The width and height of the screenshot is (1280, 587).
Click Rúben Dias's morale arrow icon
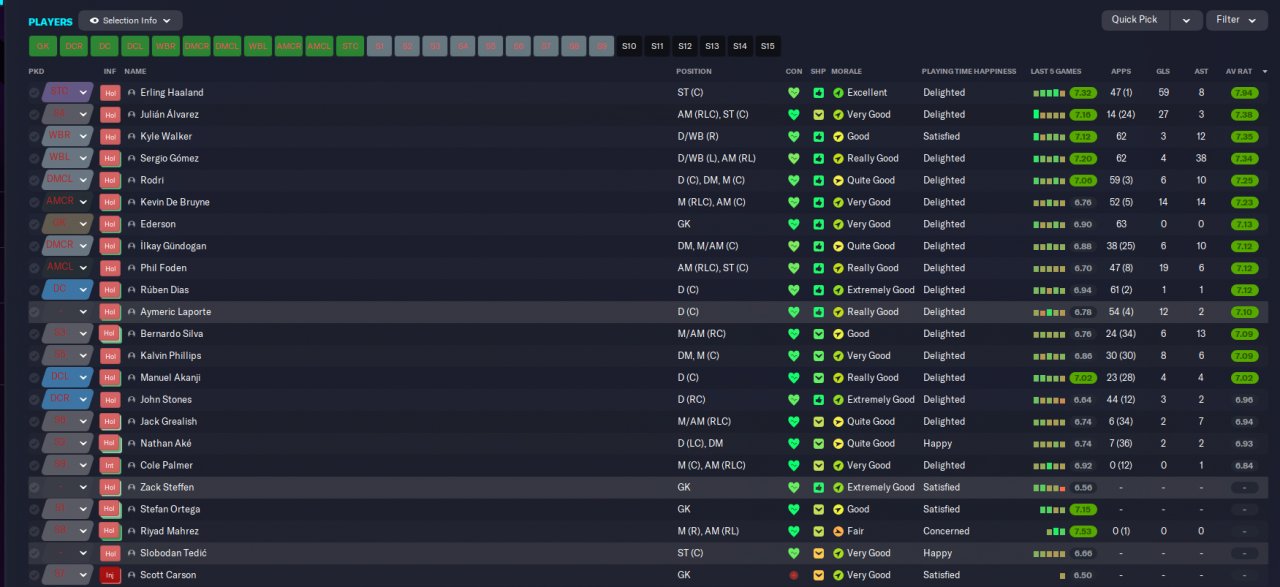[x=838, y=290]
